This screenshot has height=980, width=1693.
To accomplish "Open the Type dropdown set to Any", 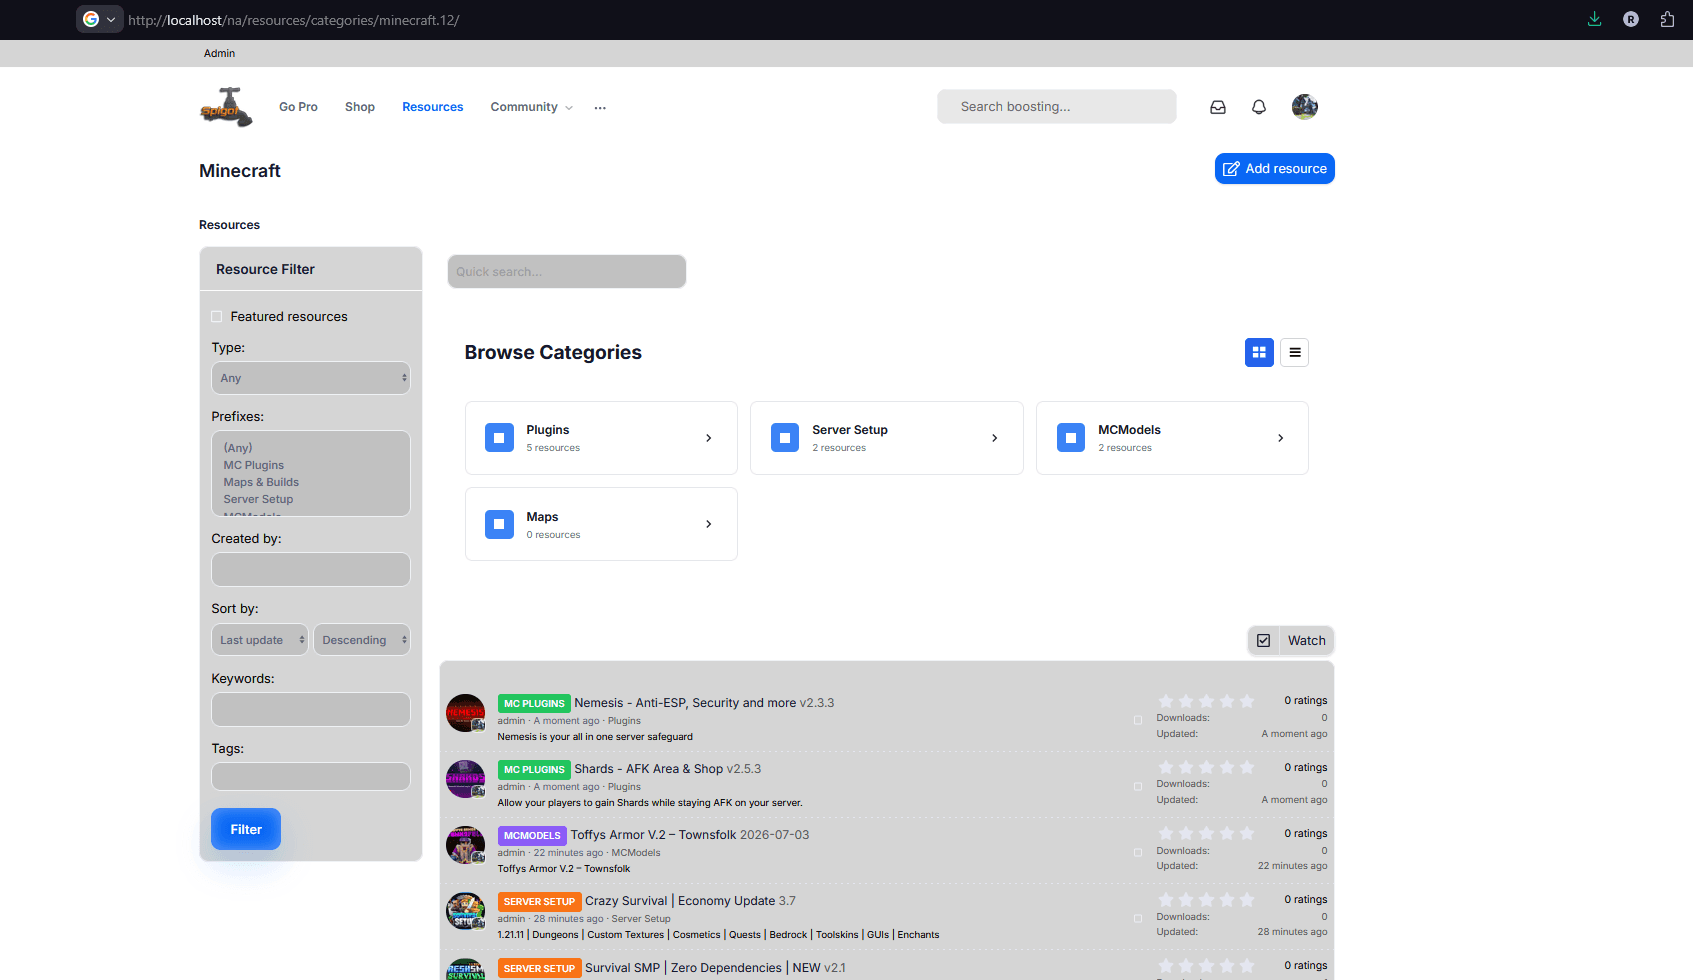I will click(x=311, y=378).
